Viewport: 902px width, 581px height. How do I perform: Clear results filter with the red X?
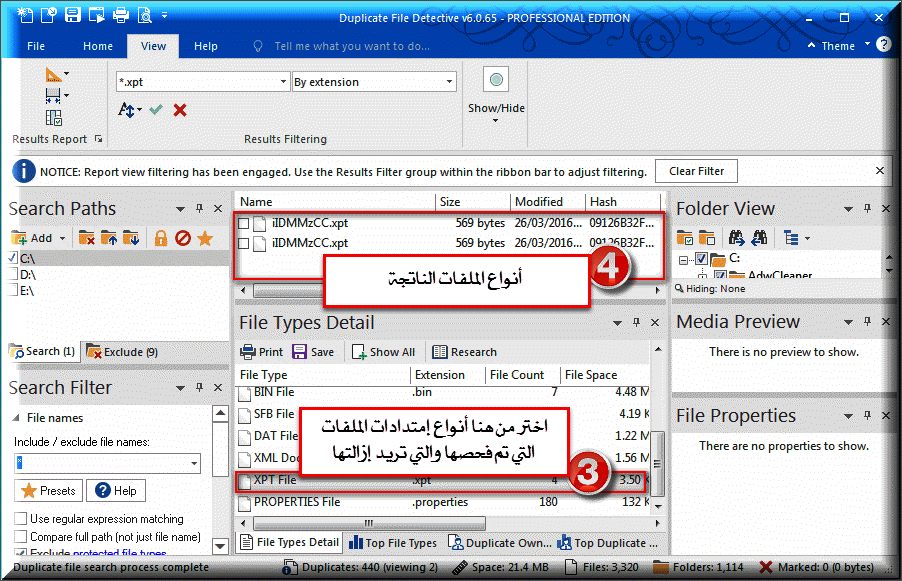point(180,109)
